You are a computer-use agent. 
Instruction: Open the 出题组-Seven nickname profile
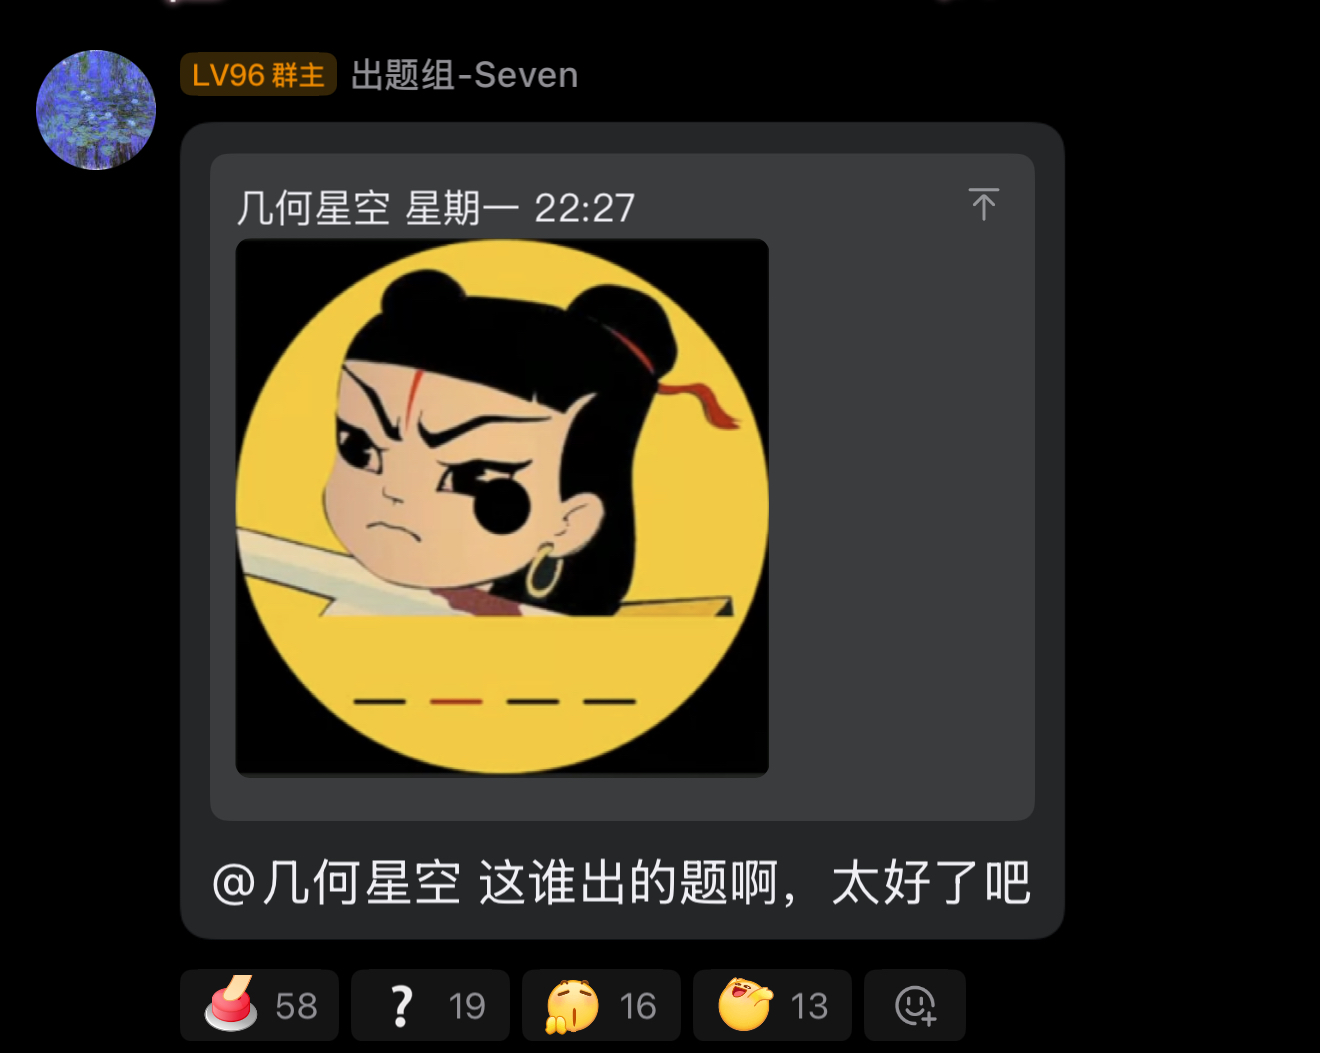tap(464, 75)
